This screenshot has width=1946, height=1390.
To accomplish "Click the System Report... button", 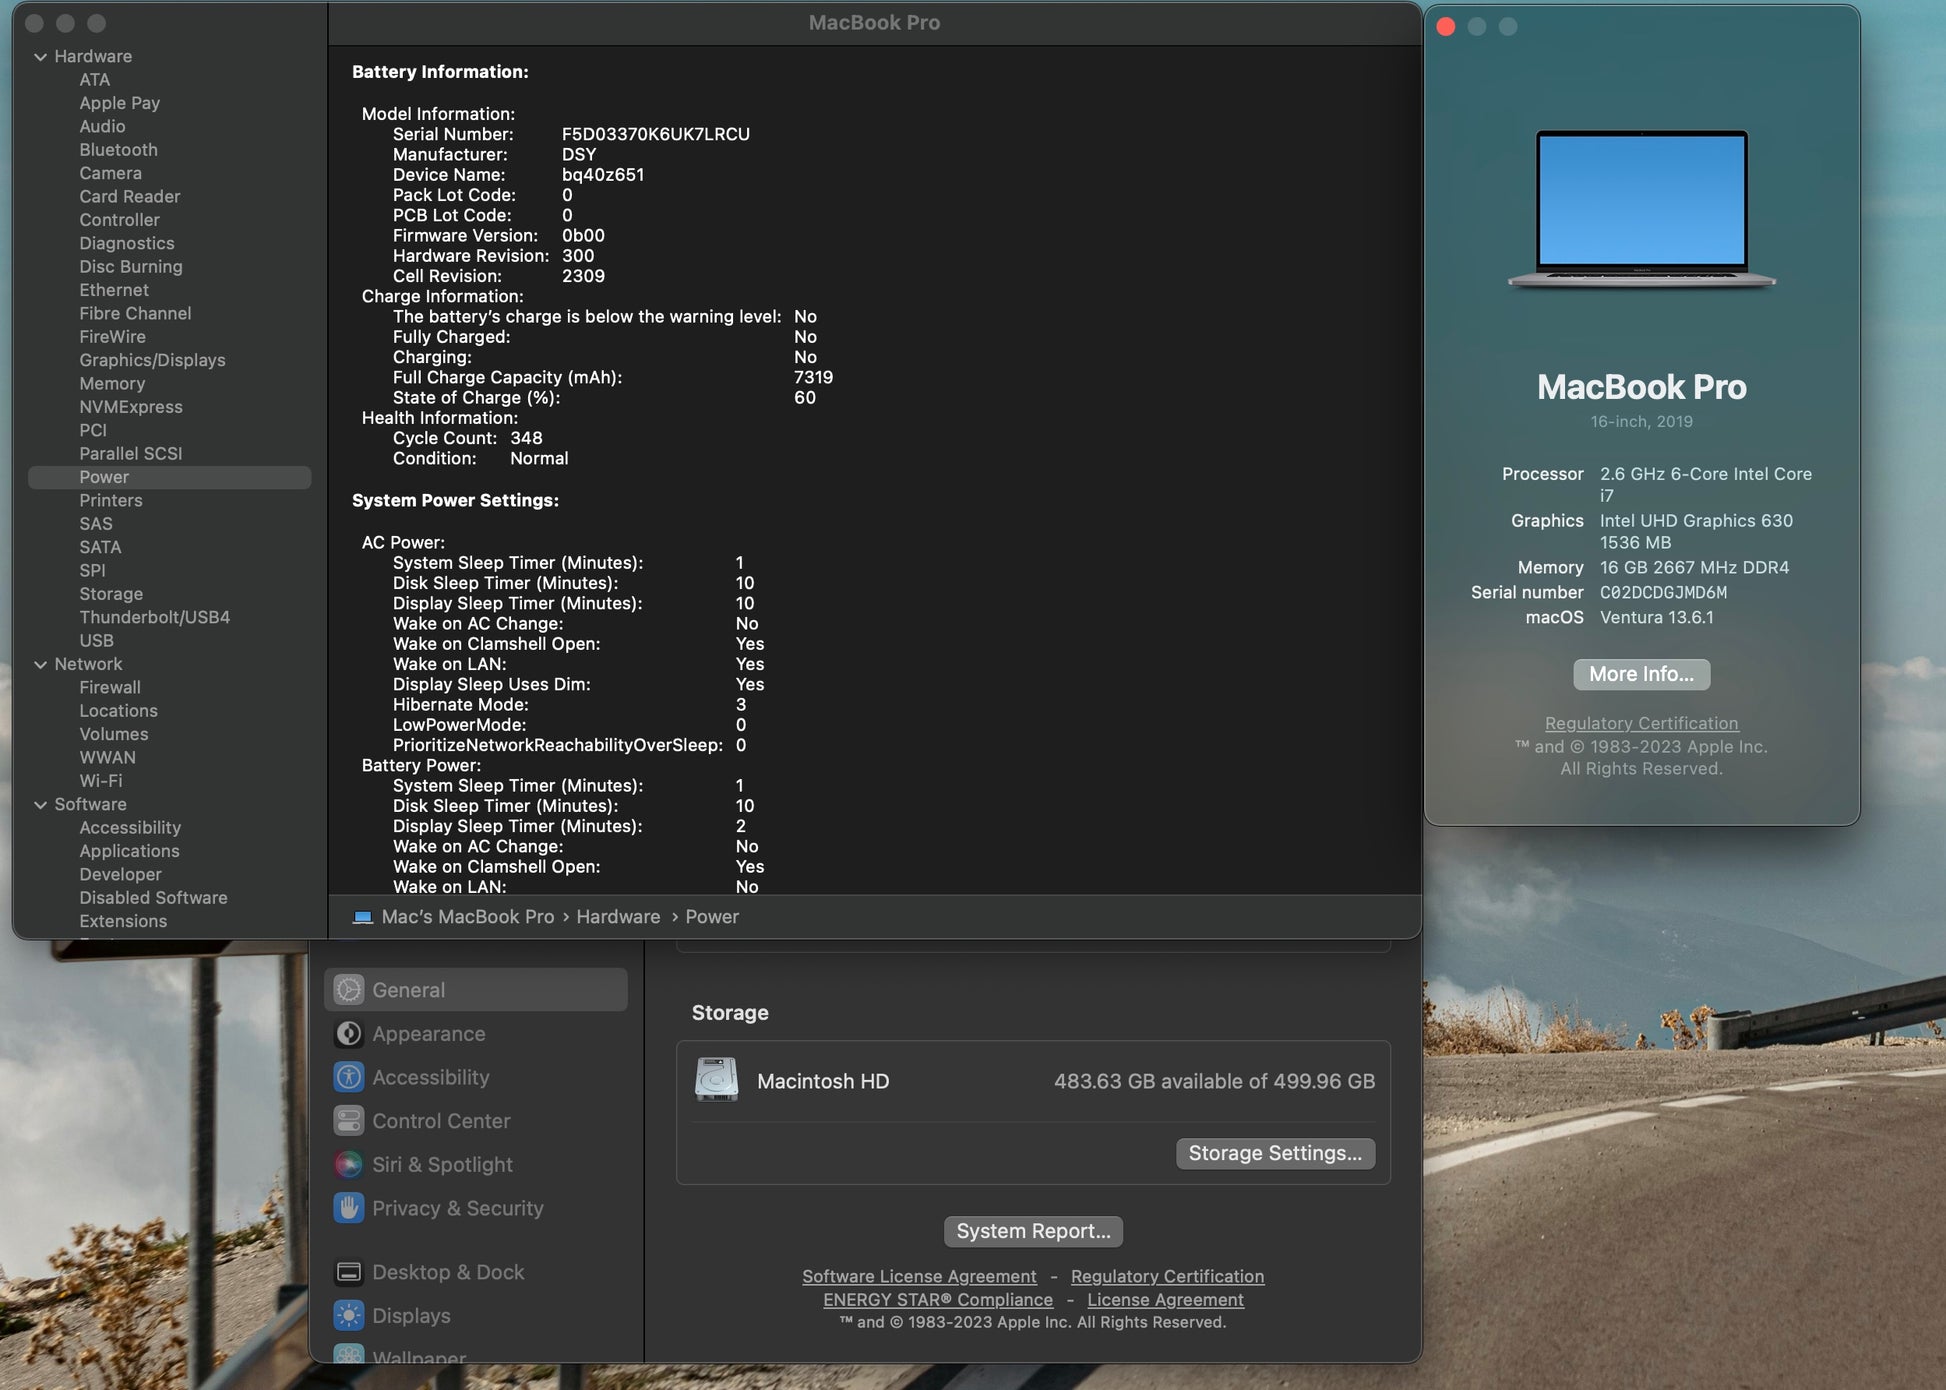I will coord(1033,1231).
